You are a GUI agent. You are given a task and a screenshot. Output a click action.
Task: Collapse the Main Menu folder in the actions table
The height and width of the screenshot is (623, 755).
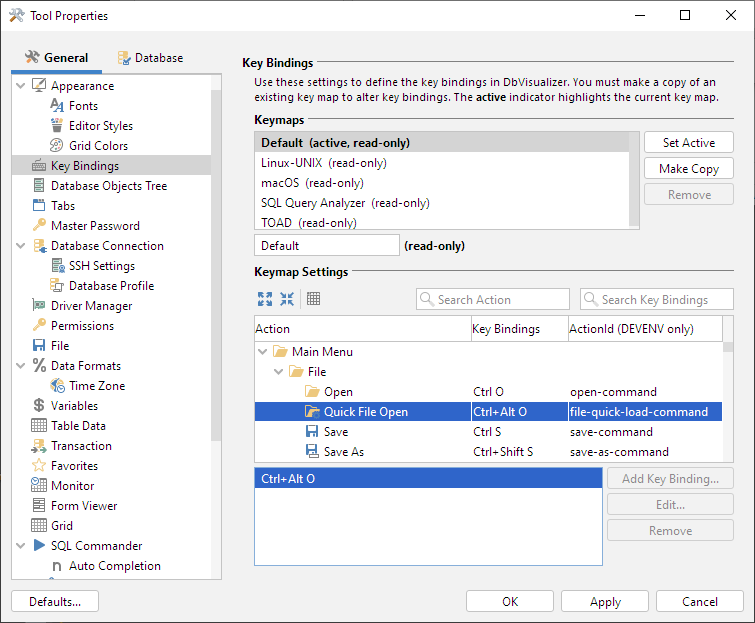263,352
